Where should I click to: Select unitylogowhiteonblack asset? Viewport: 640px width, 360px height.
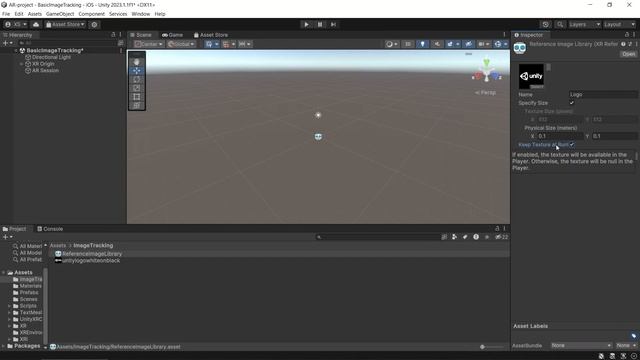coord(91,260)
